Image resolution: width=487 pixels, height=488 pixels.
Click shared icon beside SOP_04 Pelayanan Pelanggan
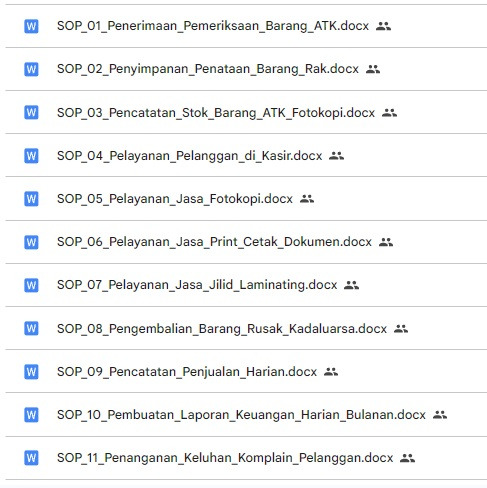click(336, 156)
